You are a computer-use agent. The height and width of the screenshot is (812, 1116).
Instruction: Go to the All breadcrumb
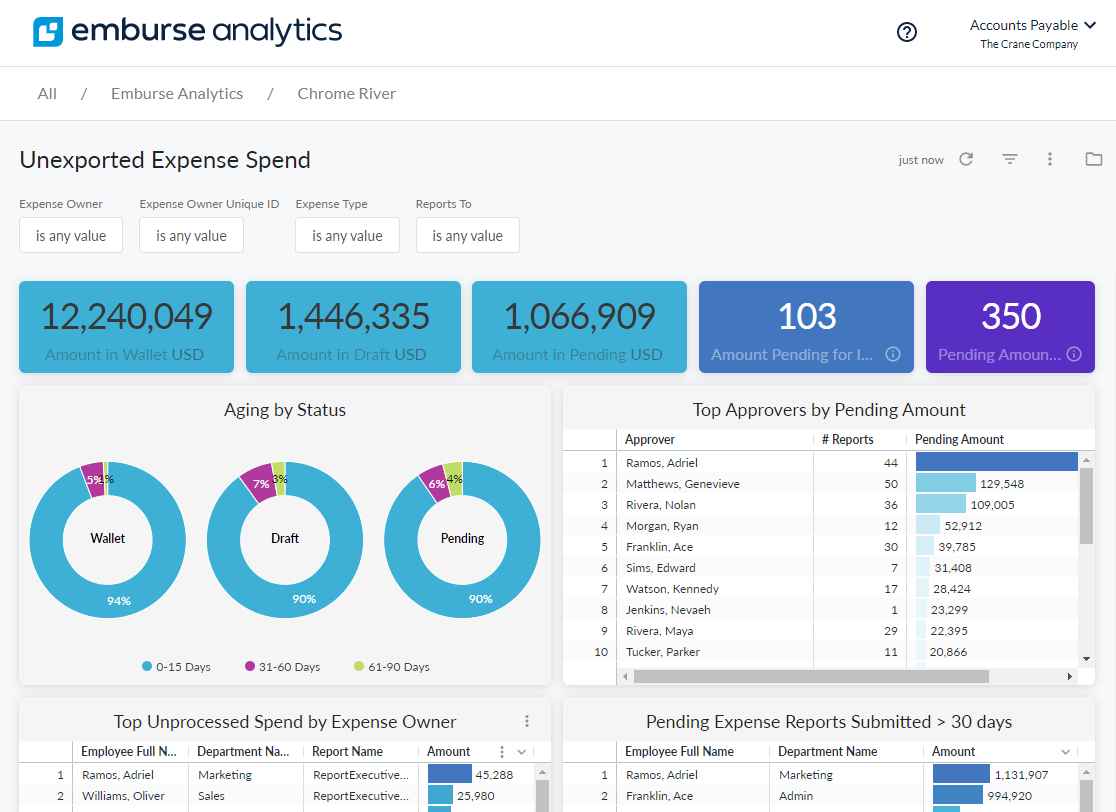point(47,94)
